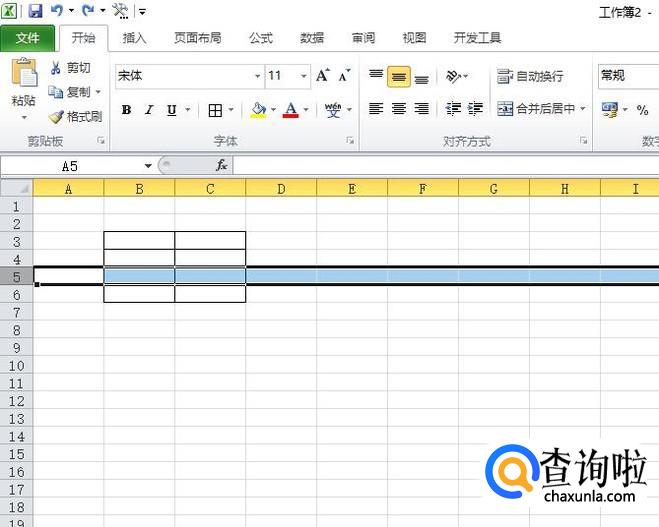Open the number format 常规 combo box

[628, 76]
